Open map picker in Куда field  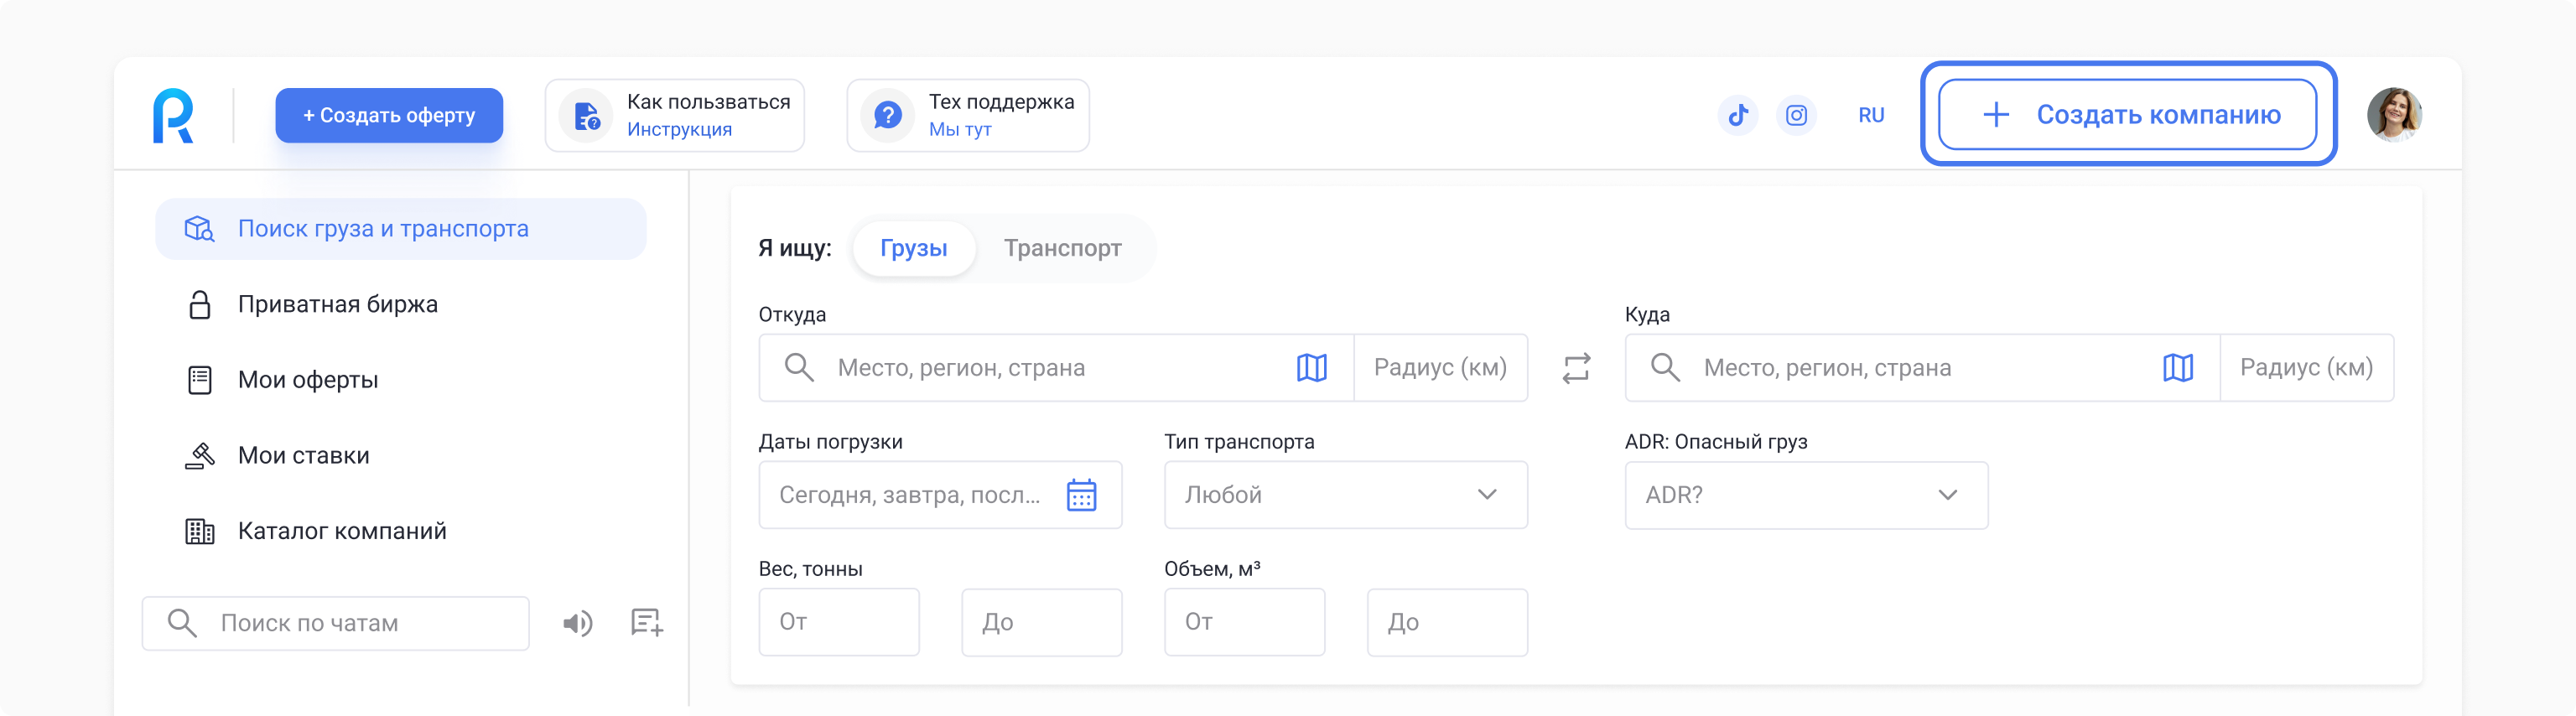click(2177, 368)
